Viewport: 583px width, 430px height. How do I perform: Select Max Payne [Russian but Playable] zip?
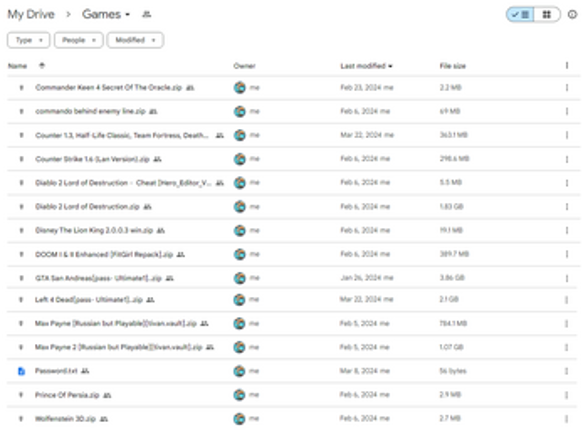[116, 323]
